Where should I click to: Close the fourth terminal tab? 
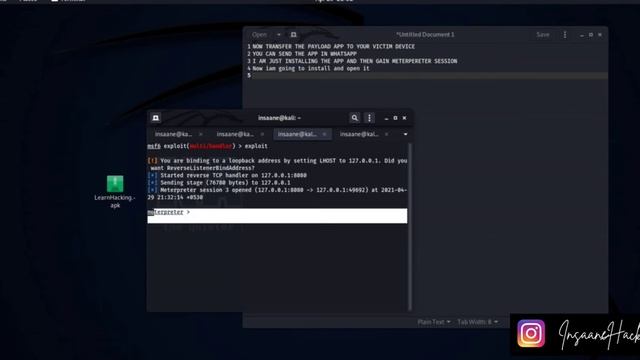pos(386,134)
